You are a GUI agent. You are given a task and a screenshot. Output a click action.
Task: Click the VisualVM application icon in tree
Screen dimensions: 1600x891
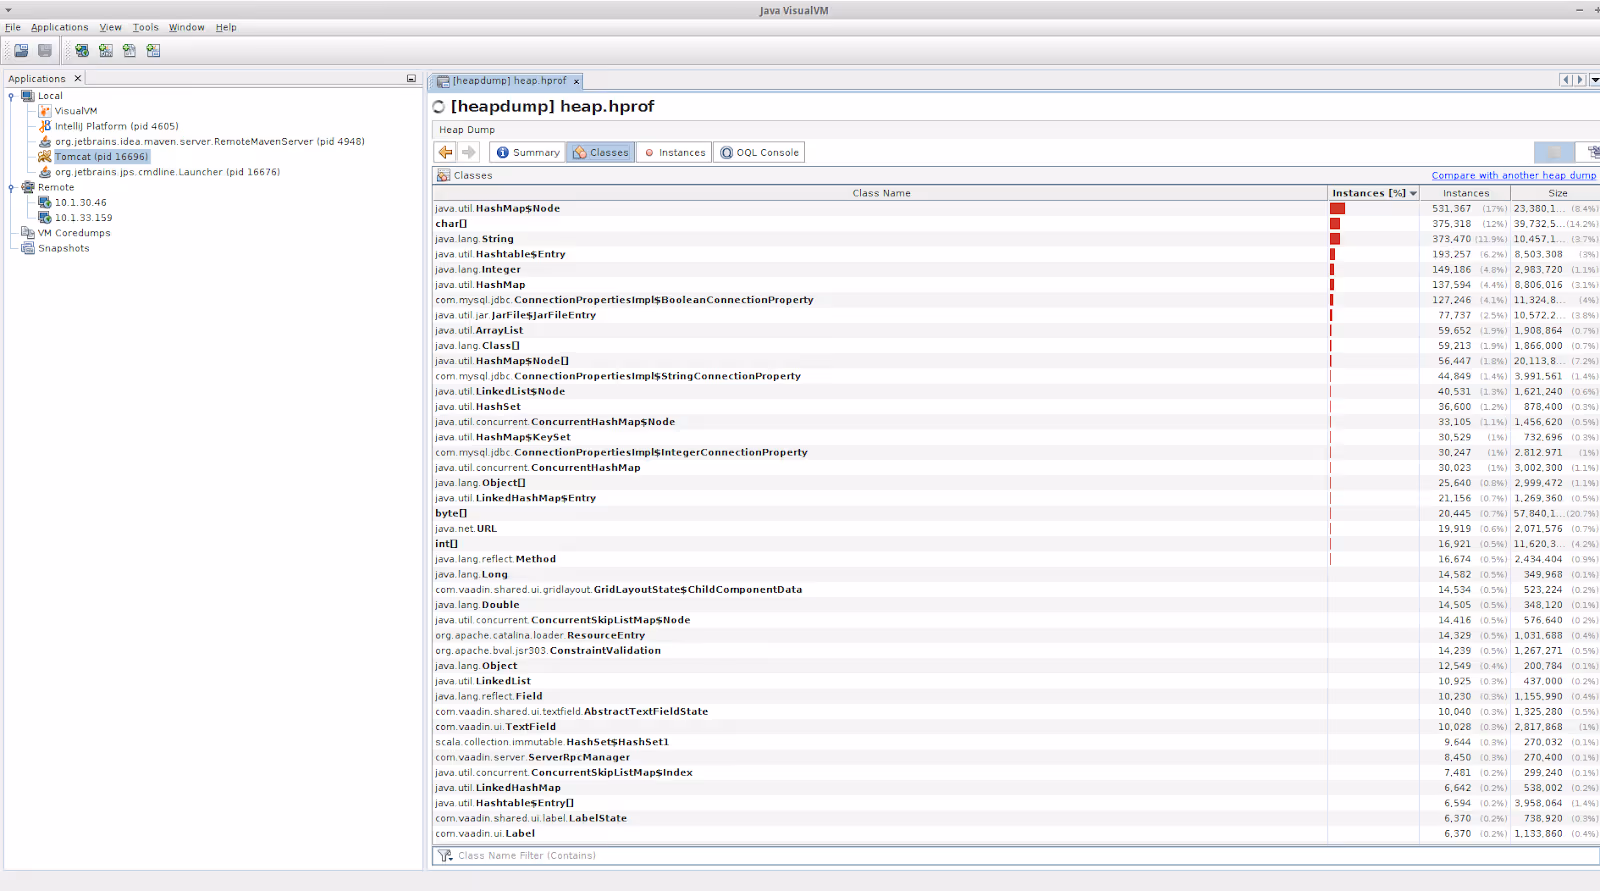[45, 111]
